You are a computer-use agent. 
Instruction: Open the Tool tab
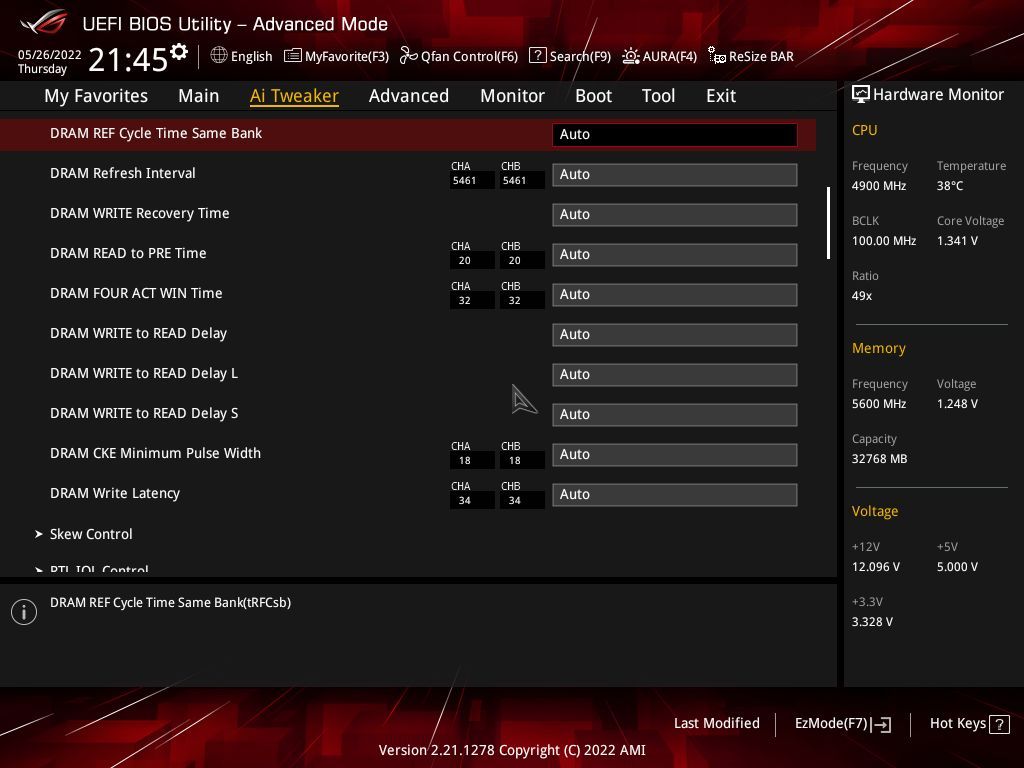tap(658, 96)
